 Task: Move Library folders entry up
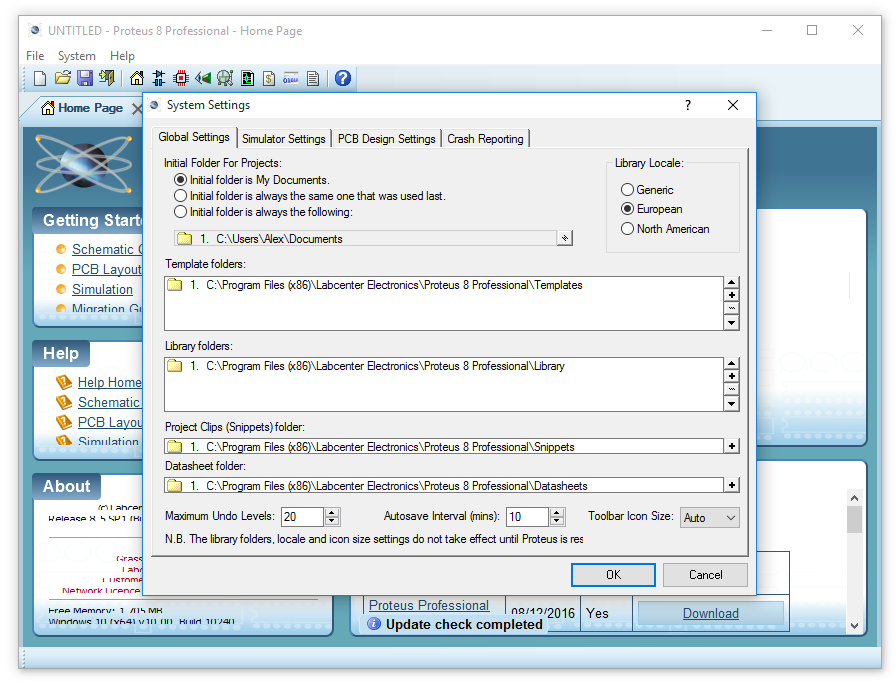pos(731,364)
